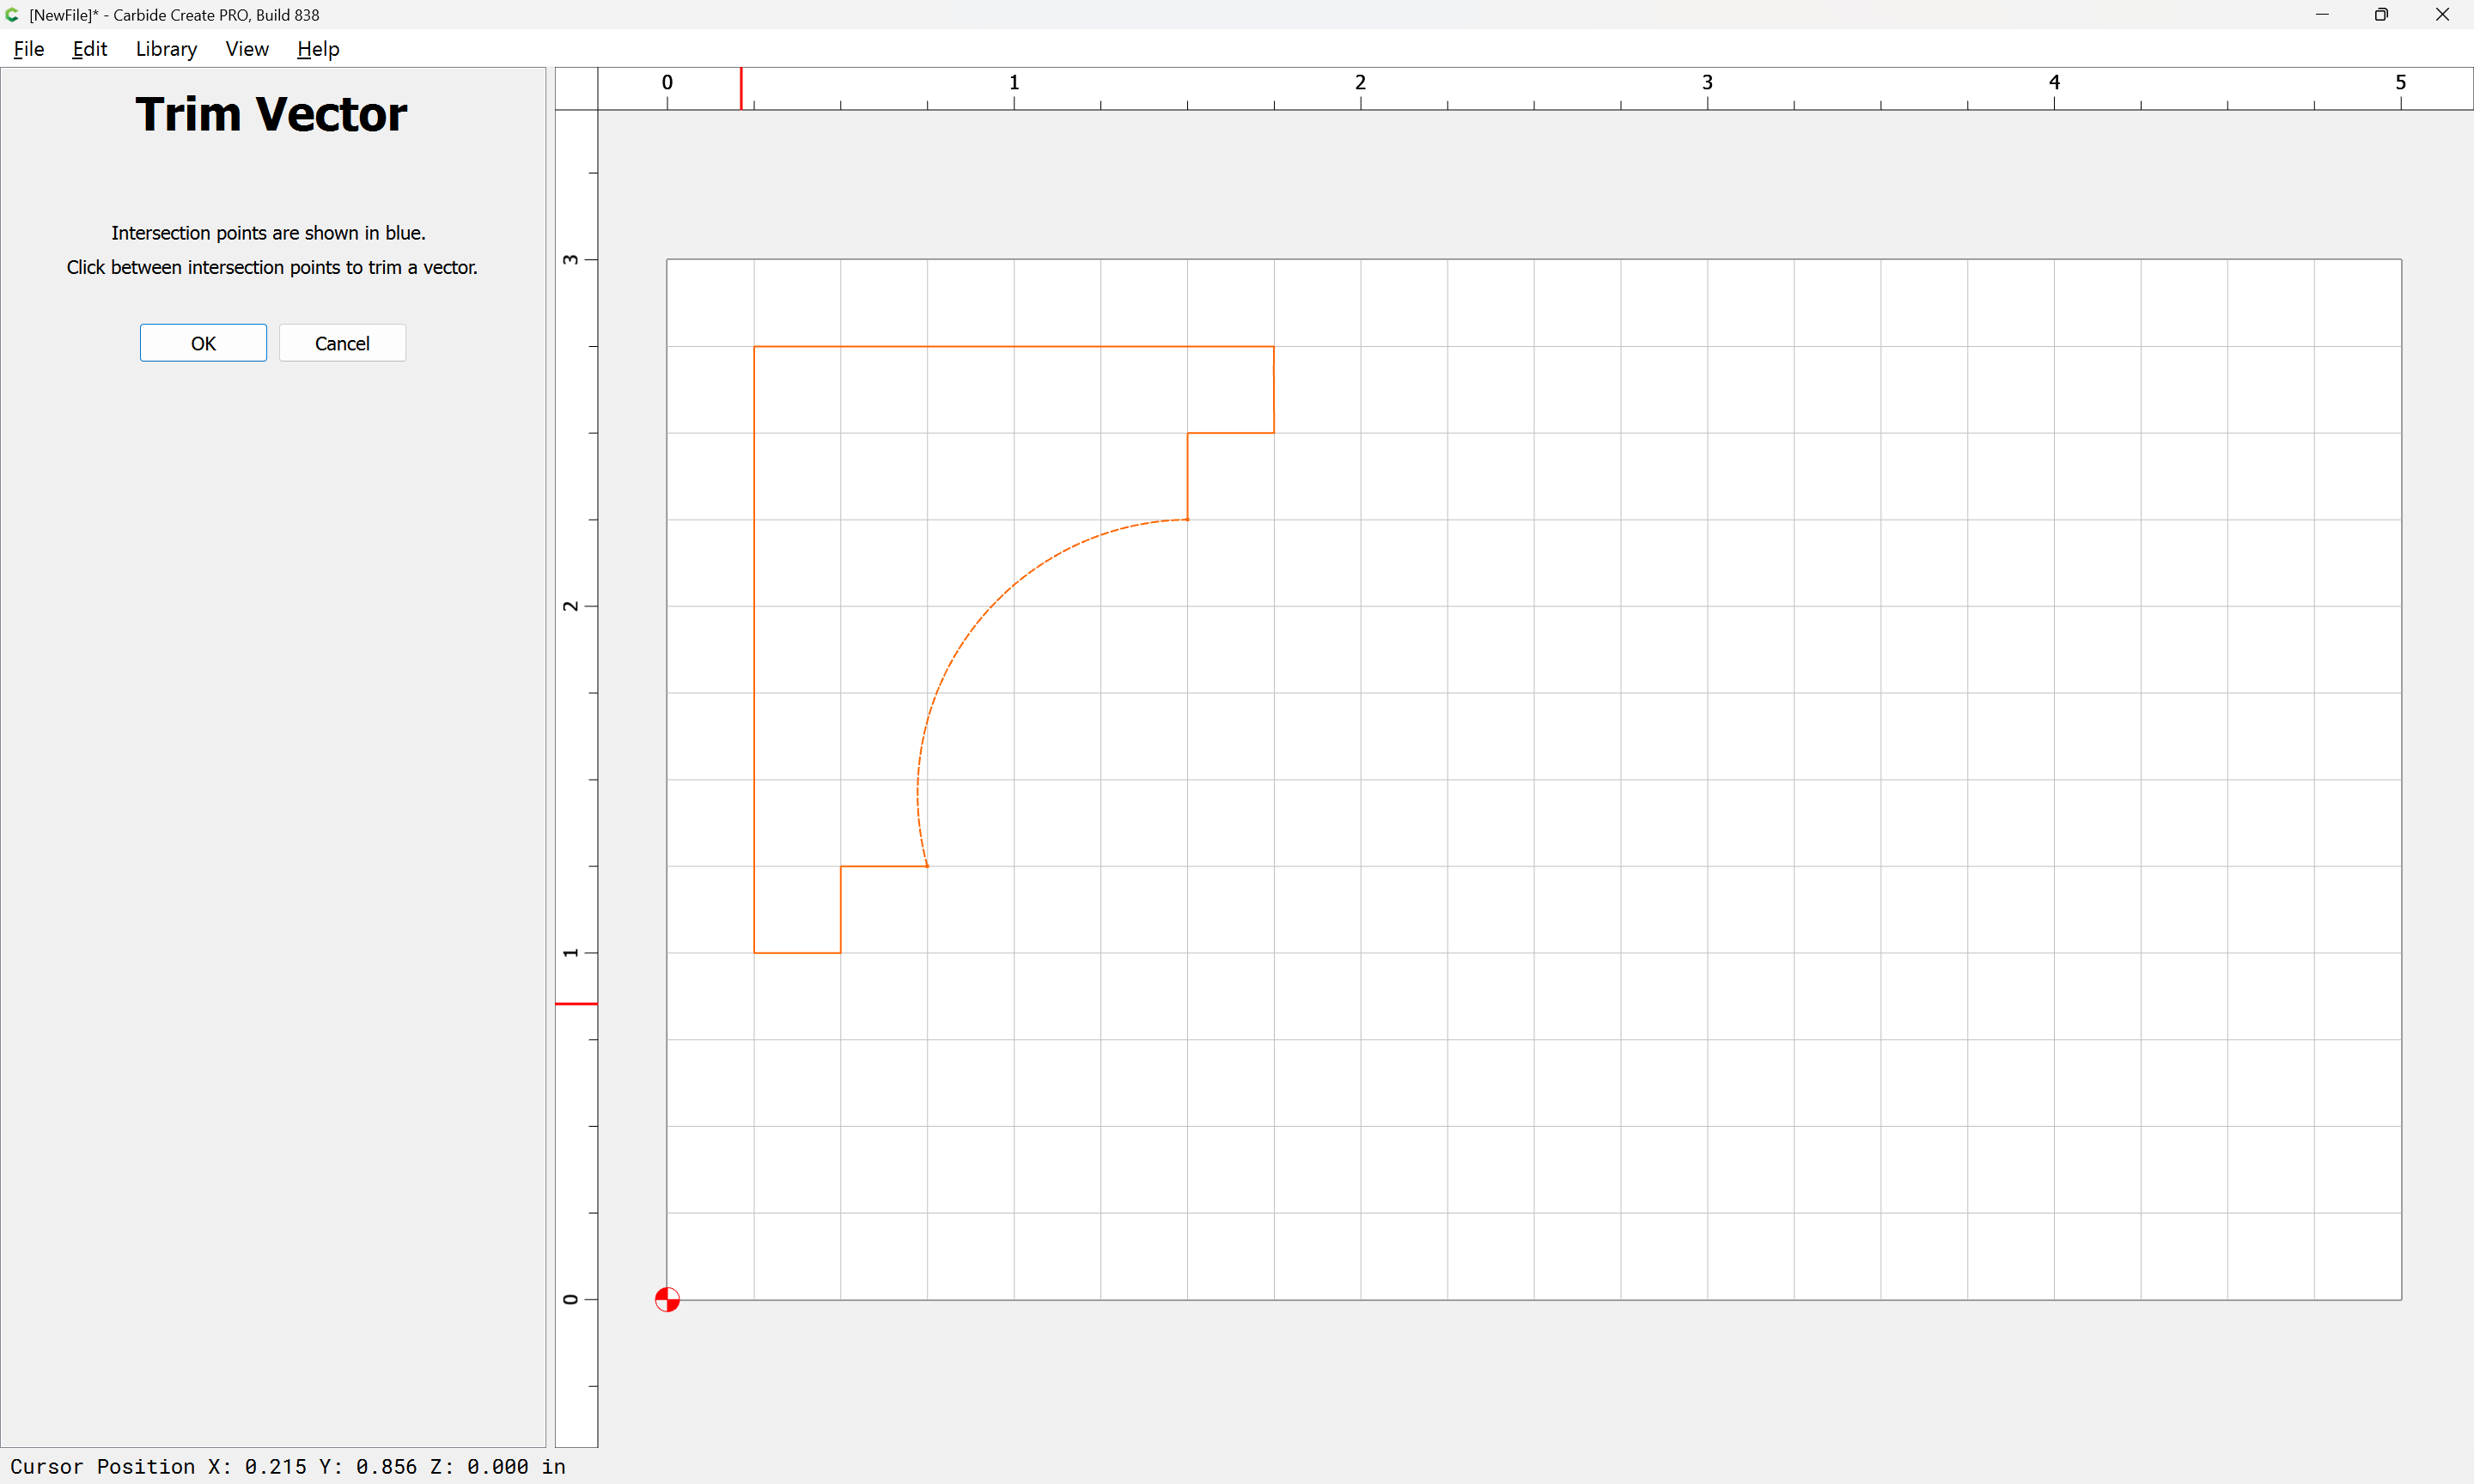The width and height of the screenshot is (2474, 1484).
Task: Minimize the Carbide Create window
Action: click(2322, 15)
